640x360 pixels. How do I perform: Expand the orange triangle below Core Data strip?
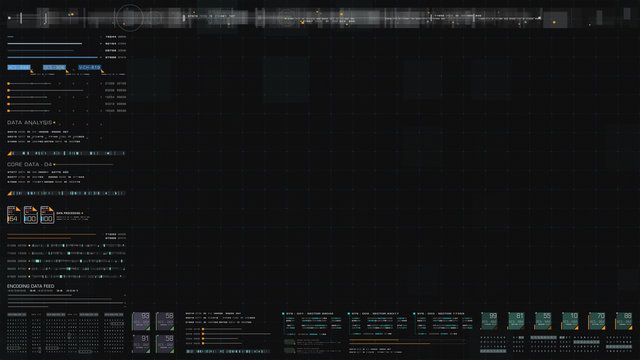click(x=9, y=193)
